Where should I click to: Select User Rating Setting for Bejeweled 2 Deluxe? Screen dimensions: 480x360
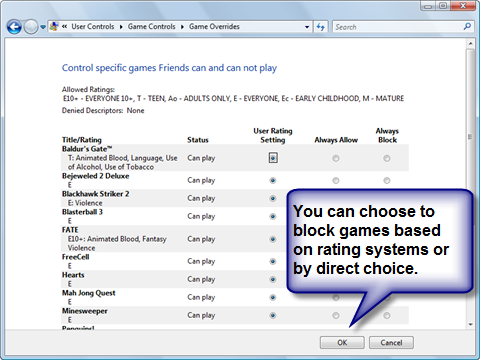pos(273,180)
